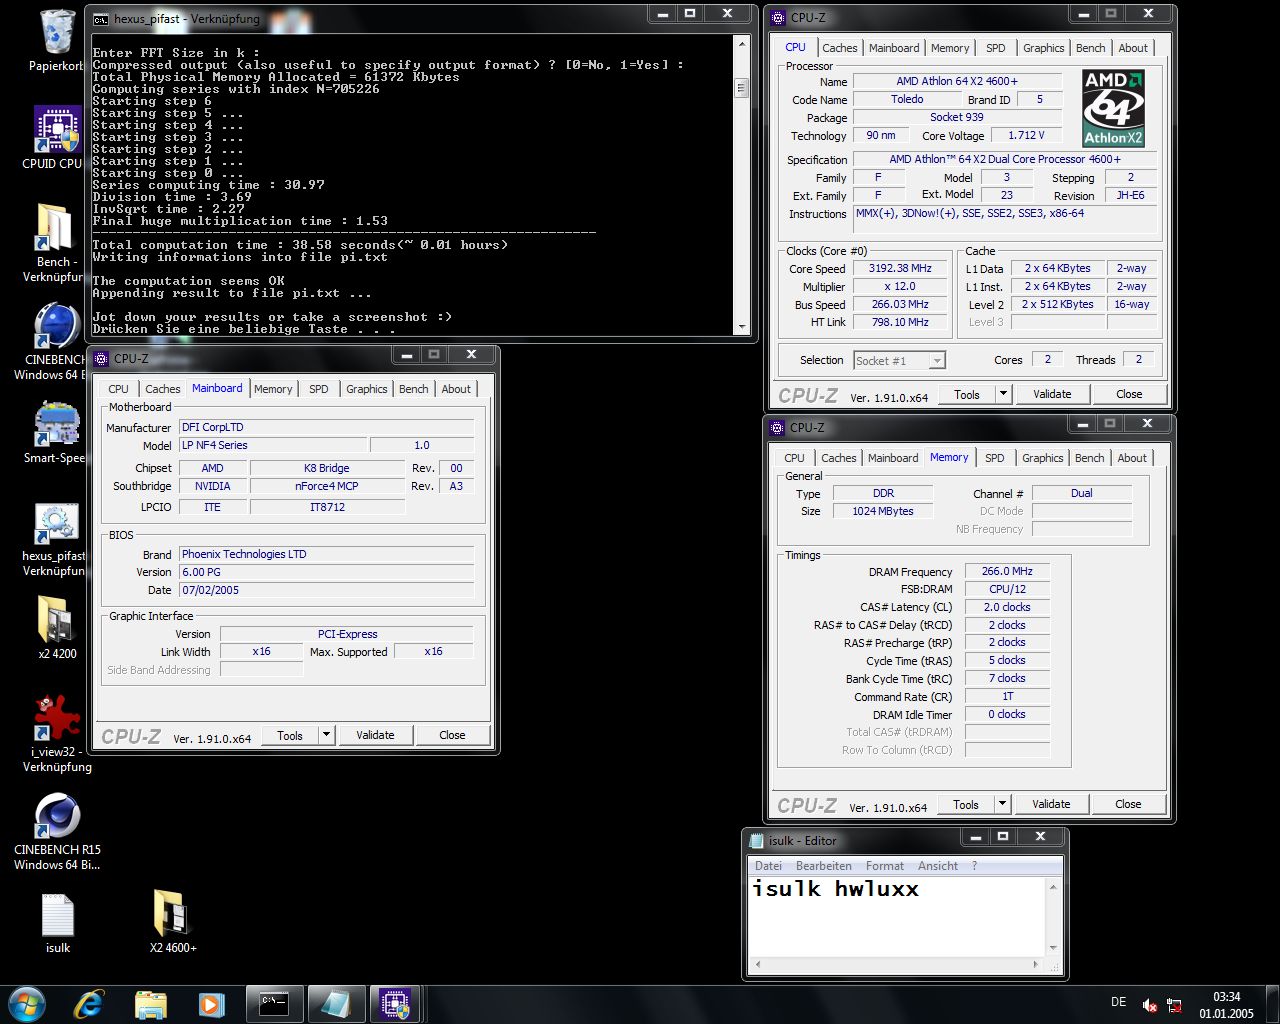This screenshot has width=1280, height=1024.
Task: Click Validate in the Mainboard window
Action: pyautogui.click(x=375, y=735)
